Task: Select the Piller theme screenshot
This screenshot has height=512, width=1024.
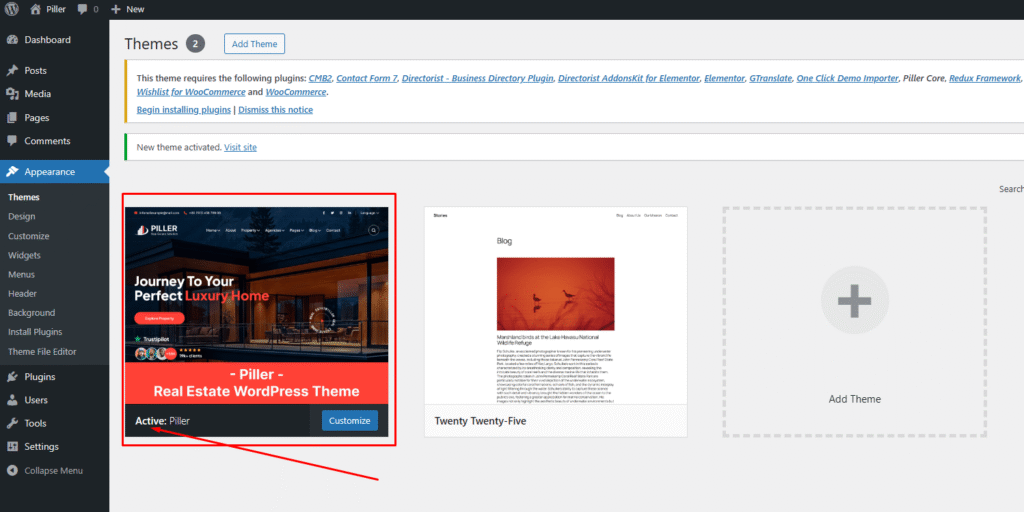Action: pyautogui.click(x=257, y=305)
